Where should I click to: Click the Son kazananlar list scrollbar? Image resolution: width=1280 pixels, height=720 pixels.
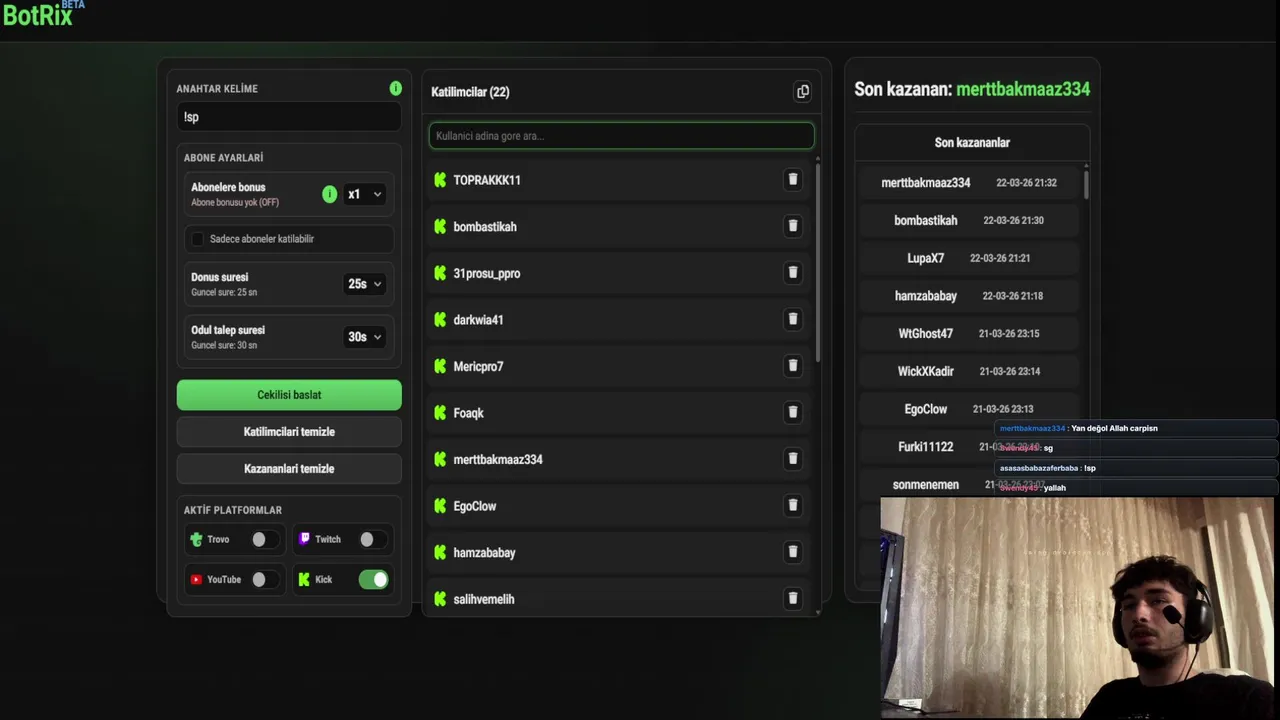(x=1086, y=184)
